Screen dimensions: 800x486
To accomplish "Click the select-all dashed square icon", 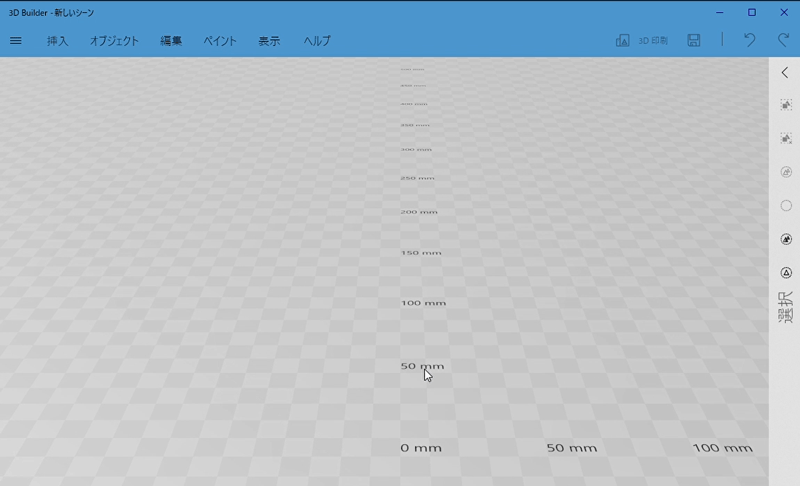I will coord(786,105).
